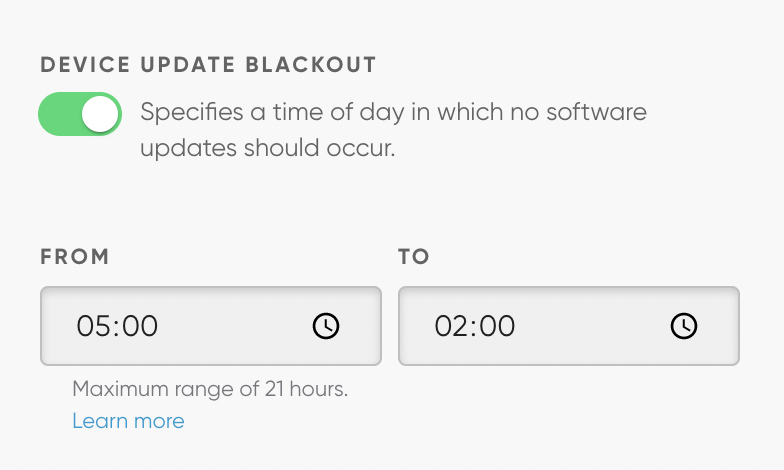
Task: Click the FROM label above the start time
Action: 75,257
